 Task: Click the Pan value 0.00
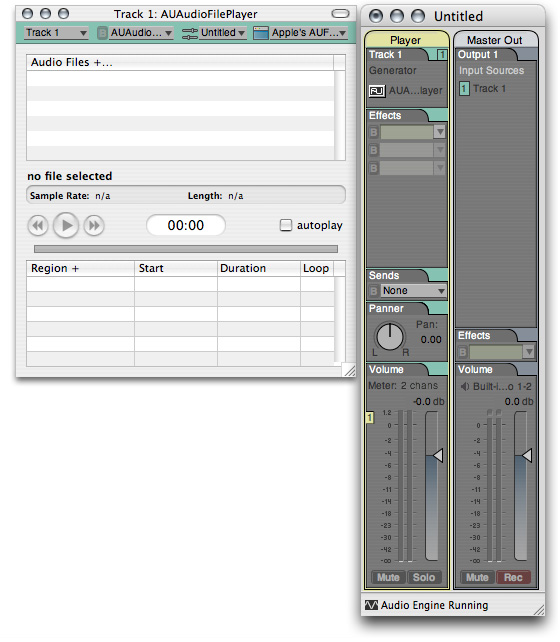click(x=431, y=339)
